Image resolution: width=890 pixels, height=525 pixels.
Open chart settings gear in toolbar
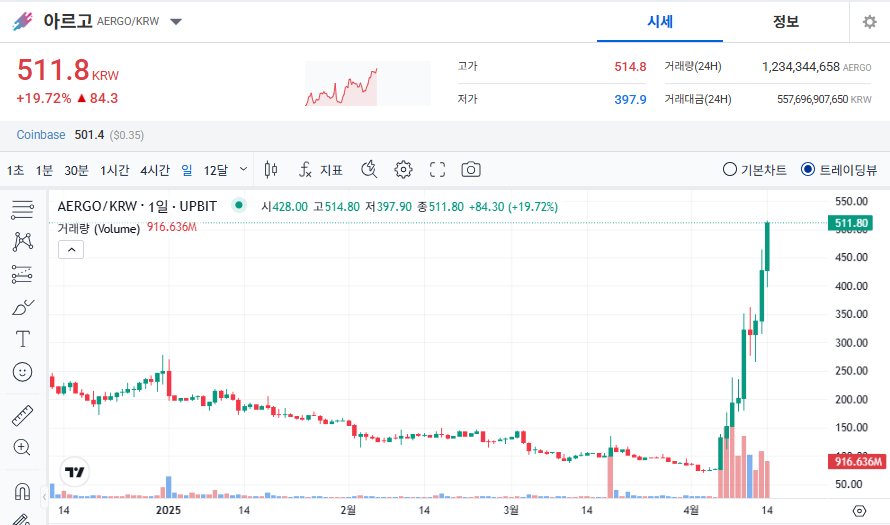(x=403, y=169)
